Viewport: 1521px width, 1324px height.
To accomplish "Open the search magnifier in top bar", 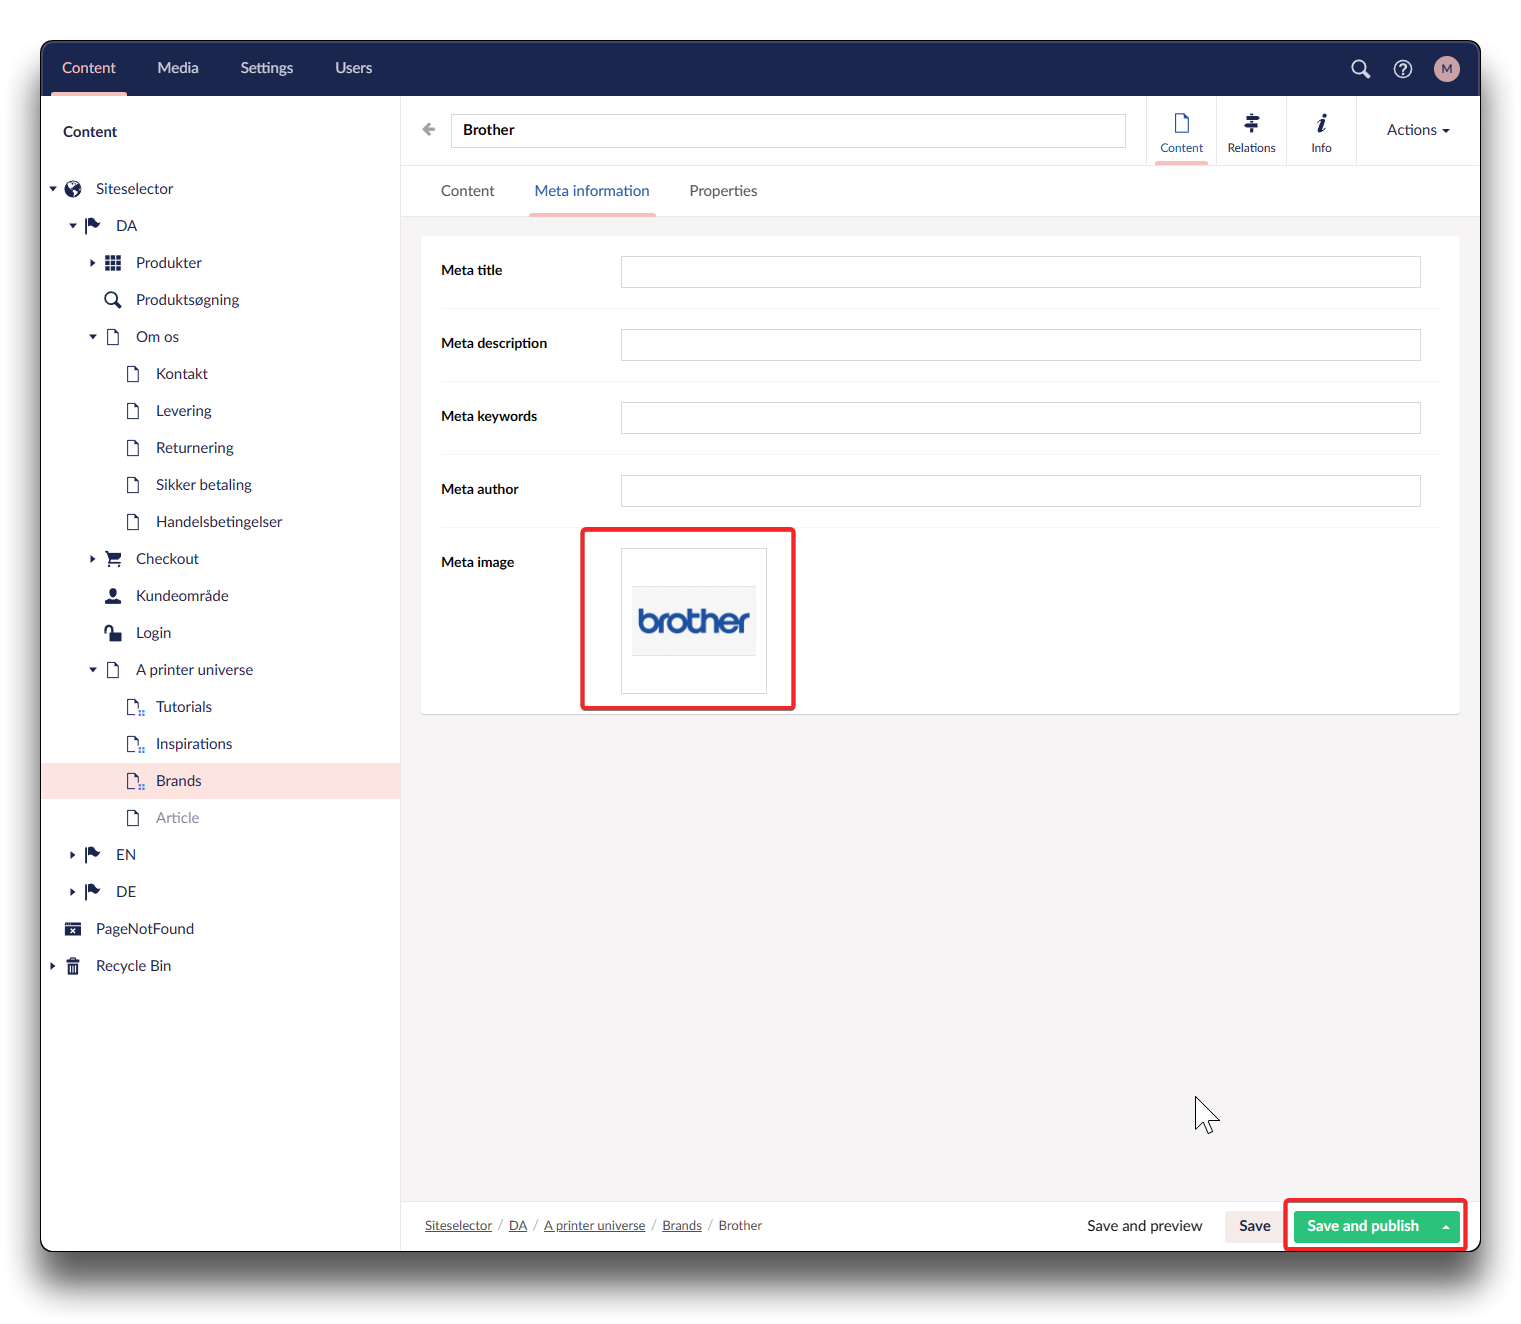I will (x=1360, y=69).
